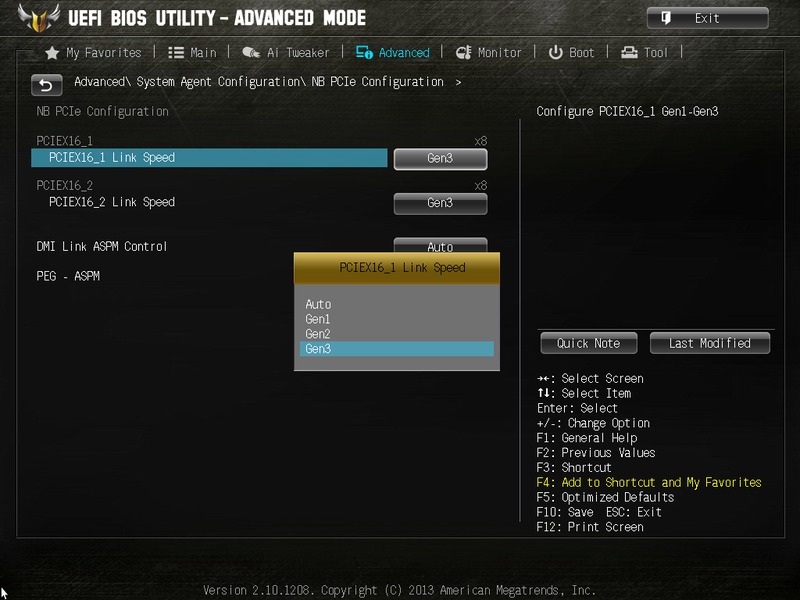Open DMI Link ASPM Control dropdown
800x600 pixels.
440,245
